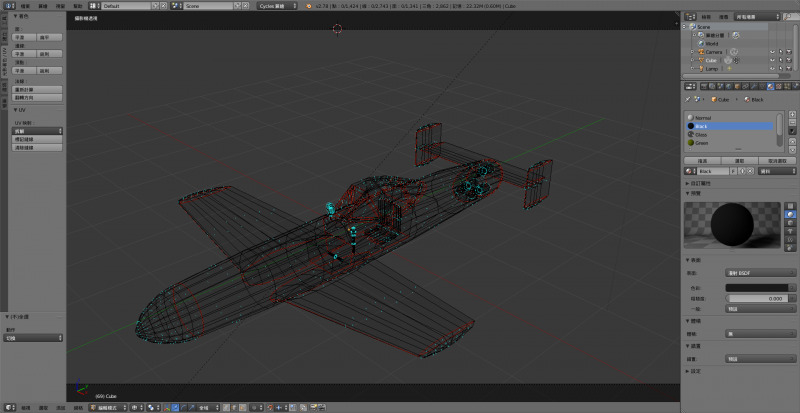
Task: Open the Texture properties tab
Action: tap(779, 87)
